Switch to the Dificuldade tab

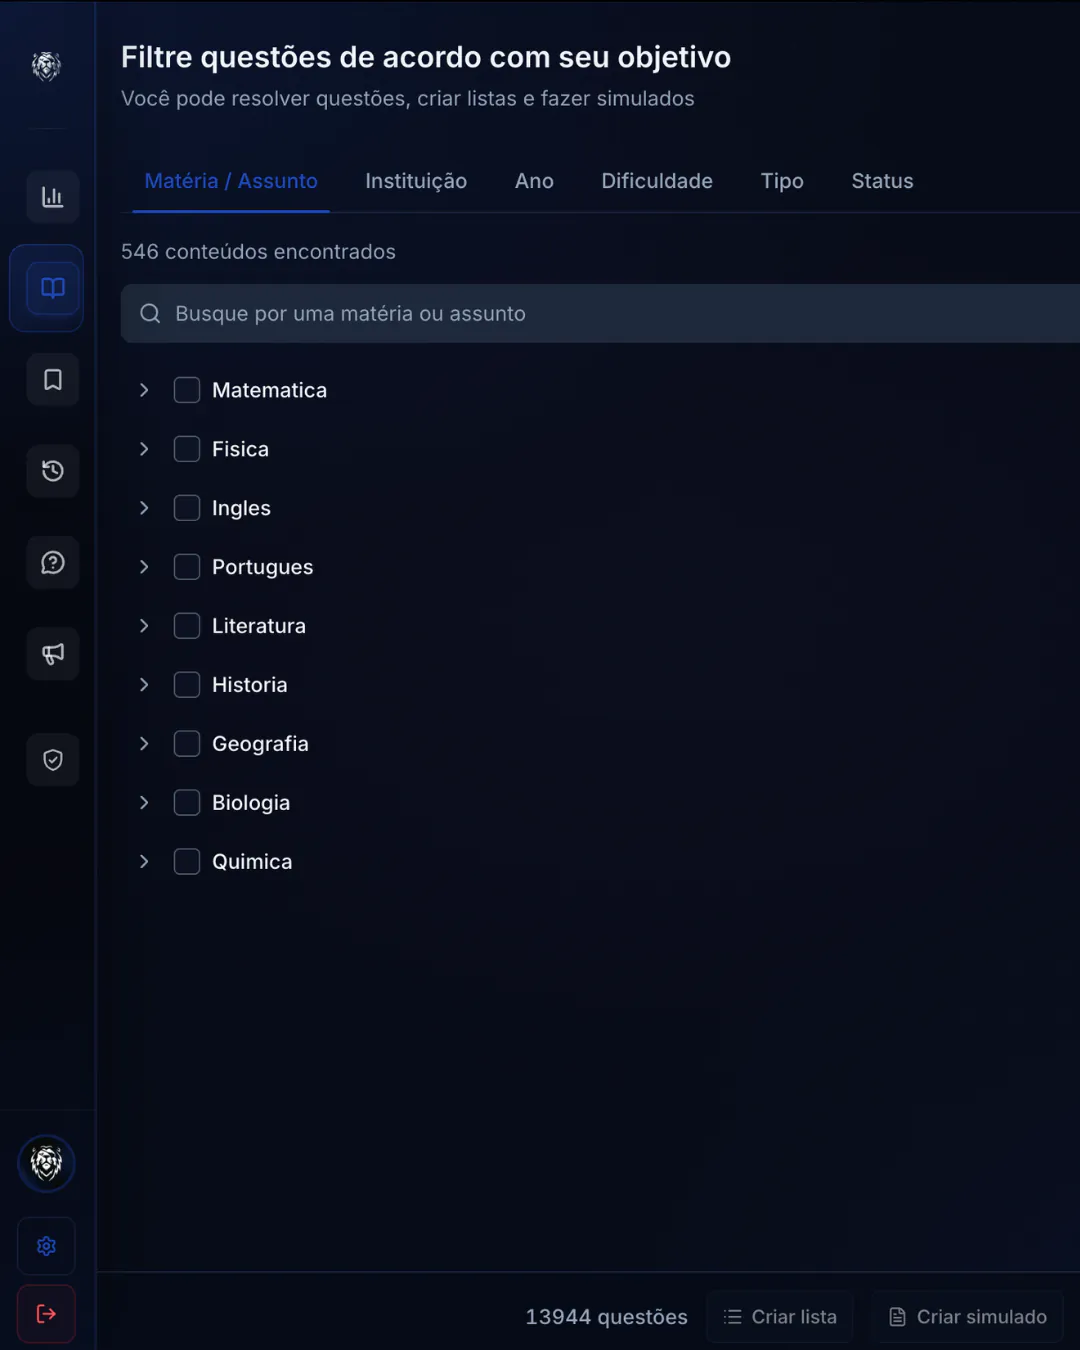(657, 181)
